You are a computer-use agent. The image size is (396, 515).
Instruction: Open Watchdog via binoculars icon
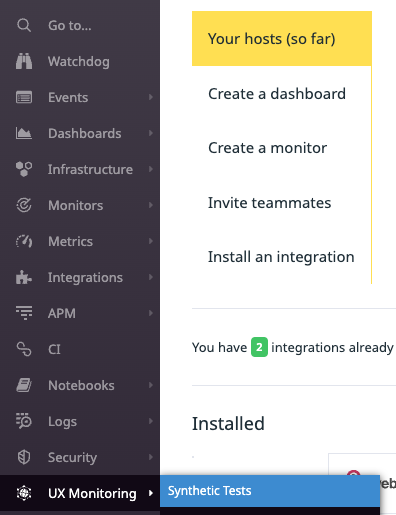tap(24, 61)
